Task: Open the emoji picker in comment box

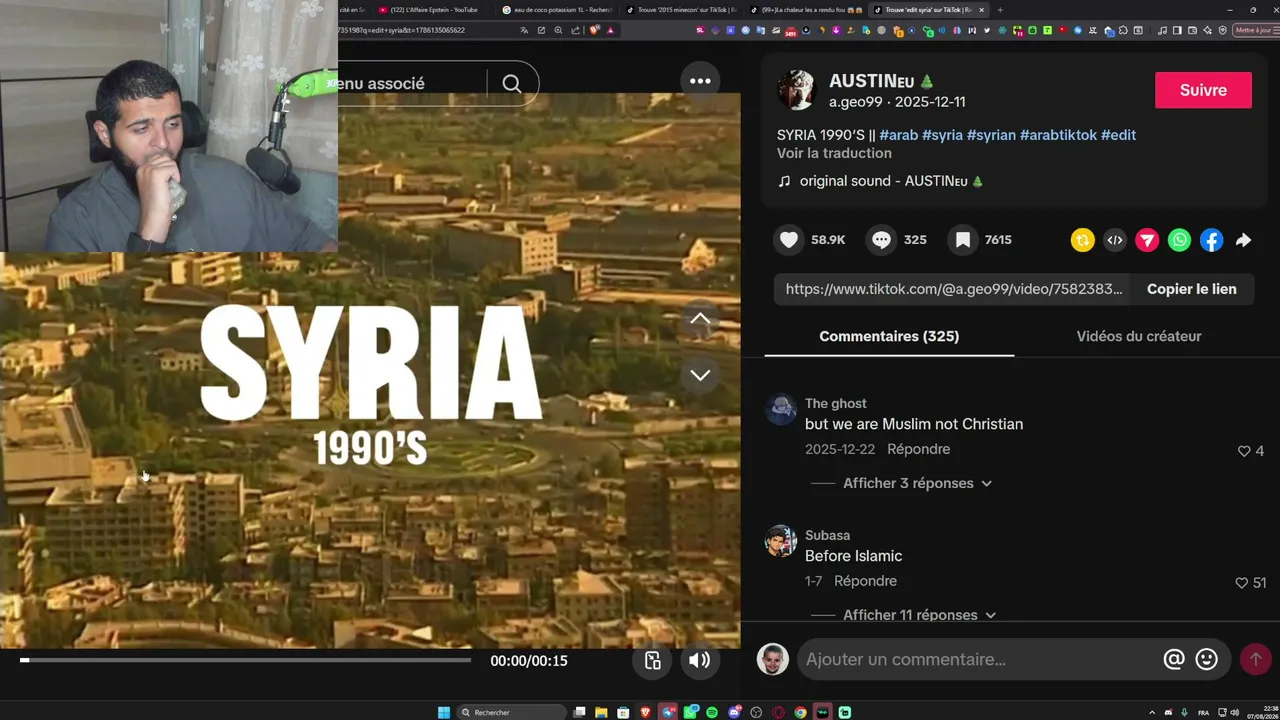Action: point(1207,659)
